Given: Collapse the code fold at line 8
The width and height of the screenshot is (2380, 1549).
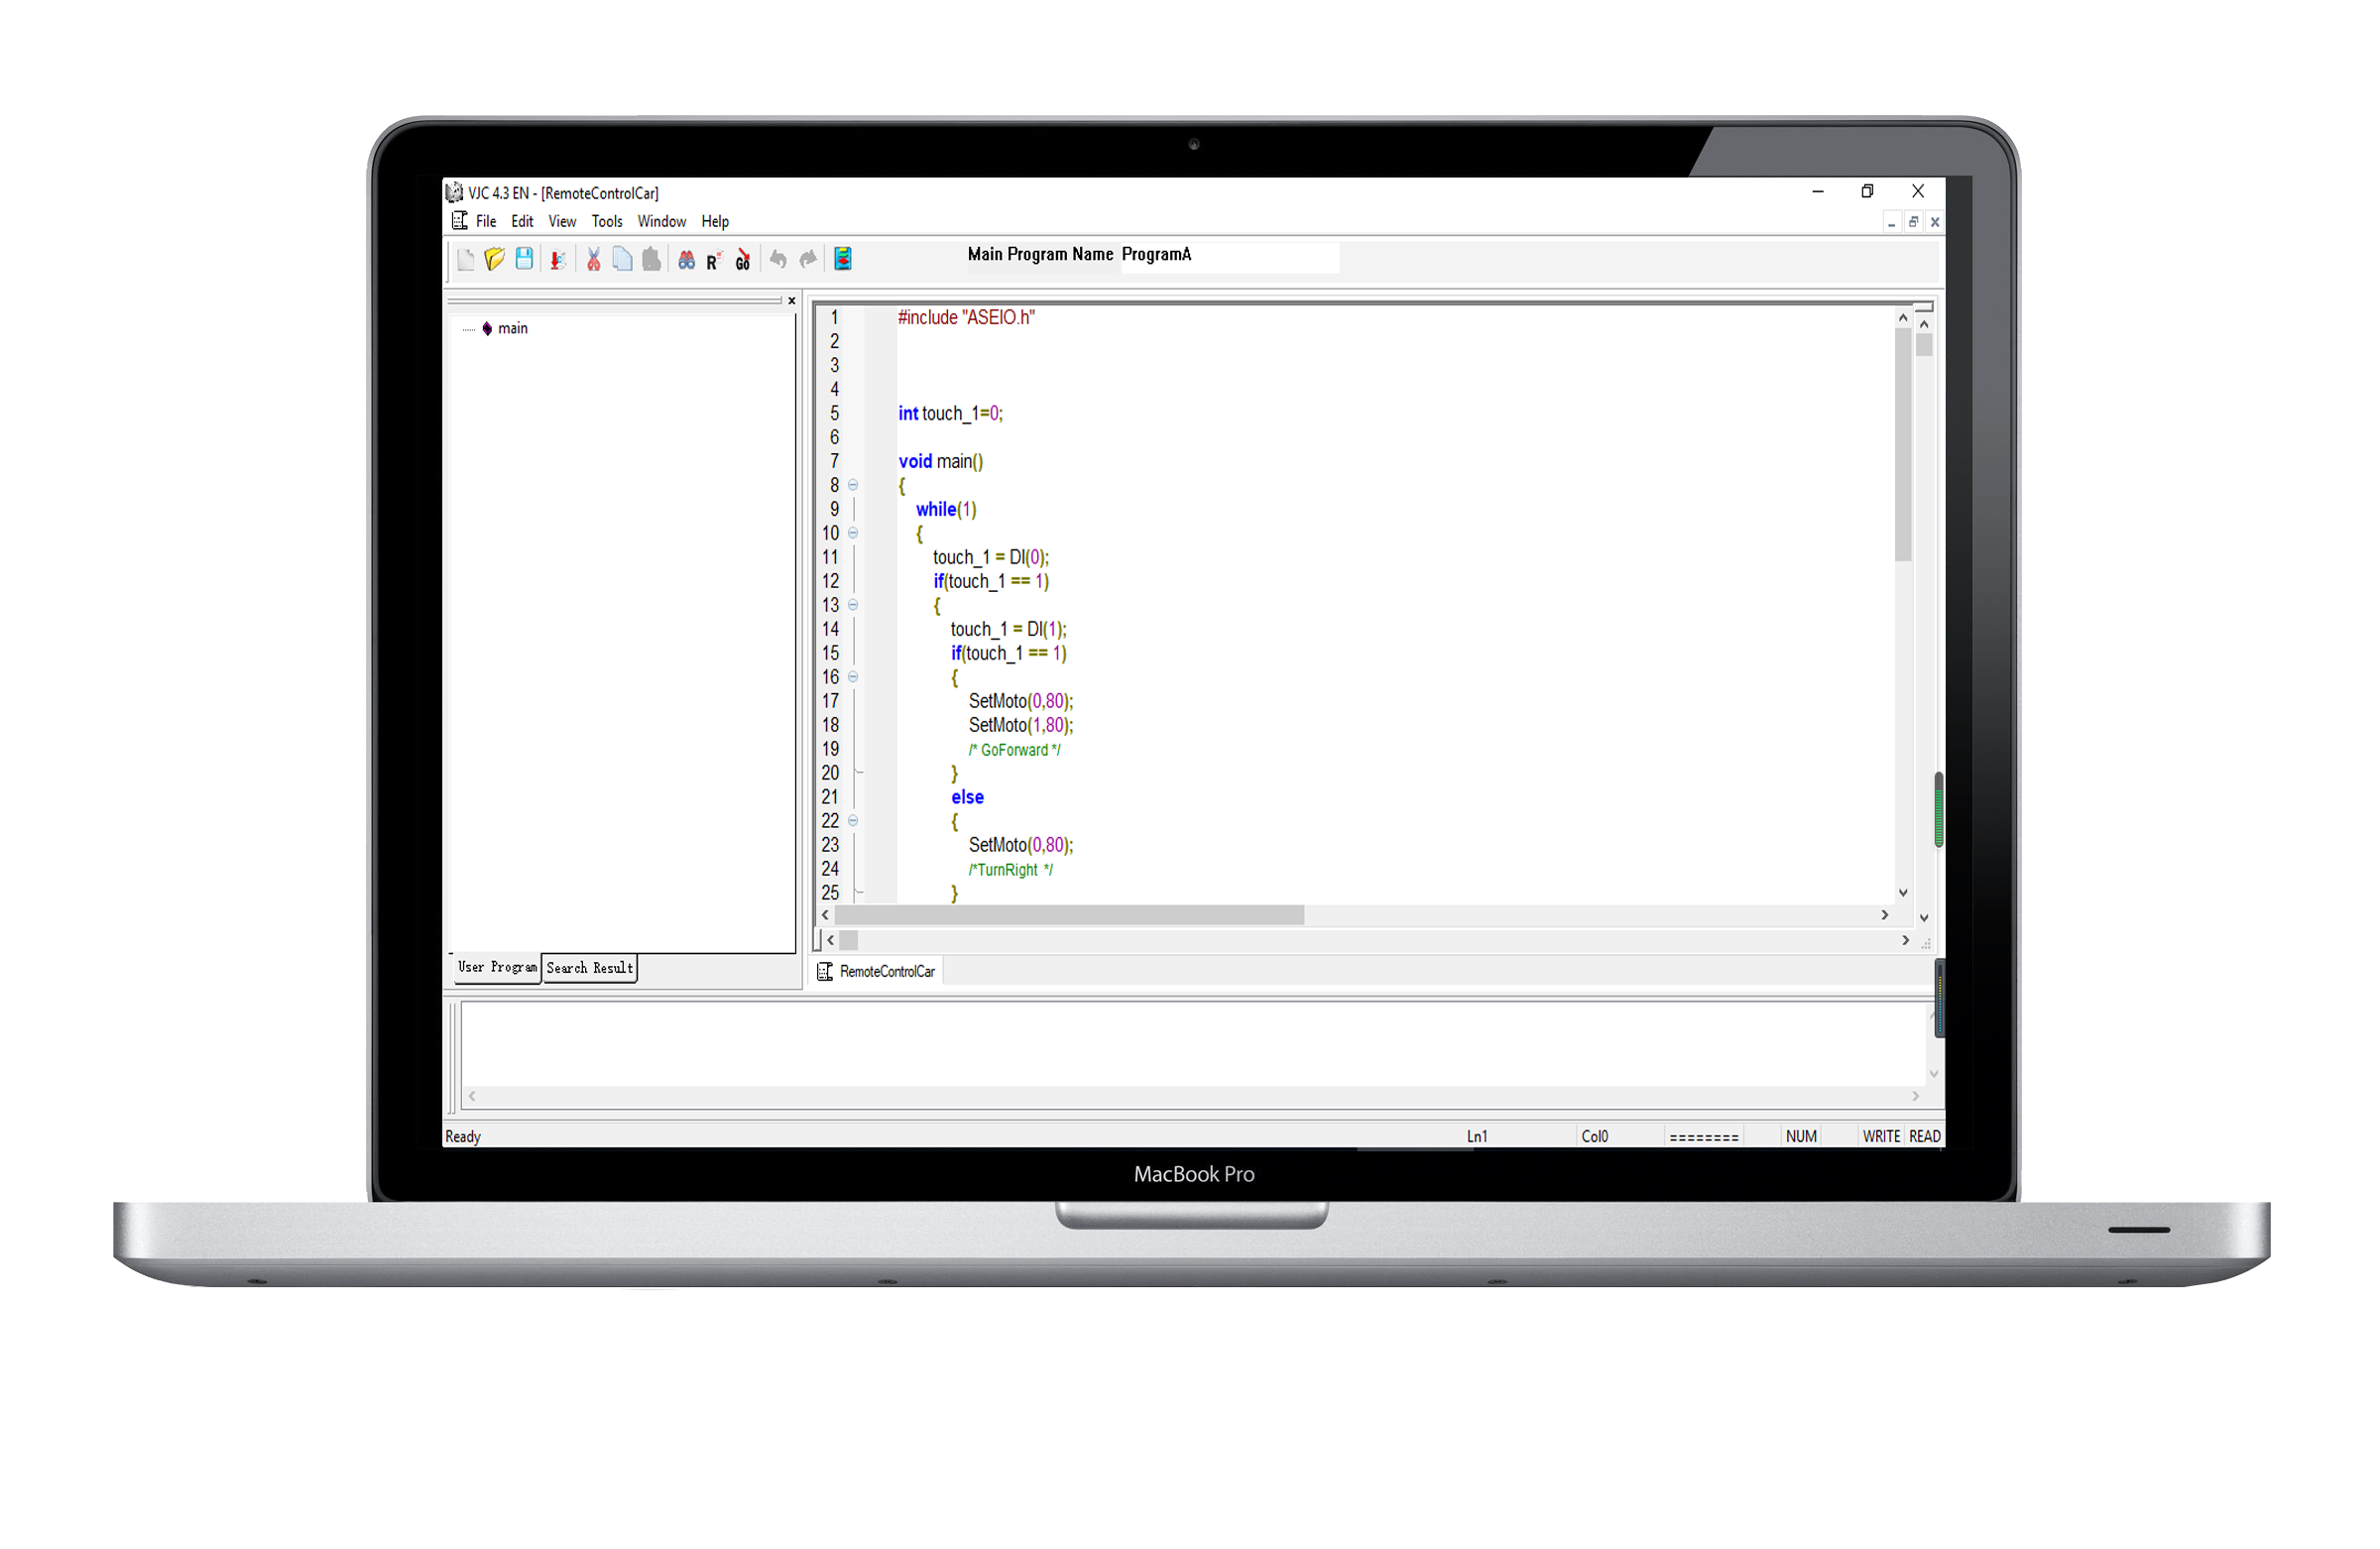Looking at the screenshot, I should pos(853,485).
